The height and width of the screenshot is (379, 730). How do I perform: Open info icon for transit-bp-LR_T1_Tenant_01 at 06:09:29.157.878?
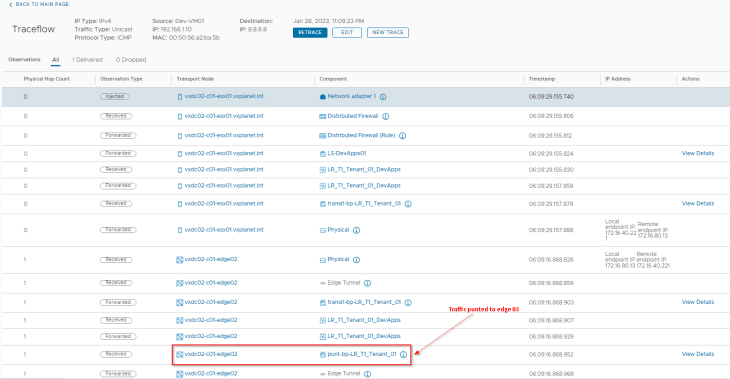(x=408, y=204)
